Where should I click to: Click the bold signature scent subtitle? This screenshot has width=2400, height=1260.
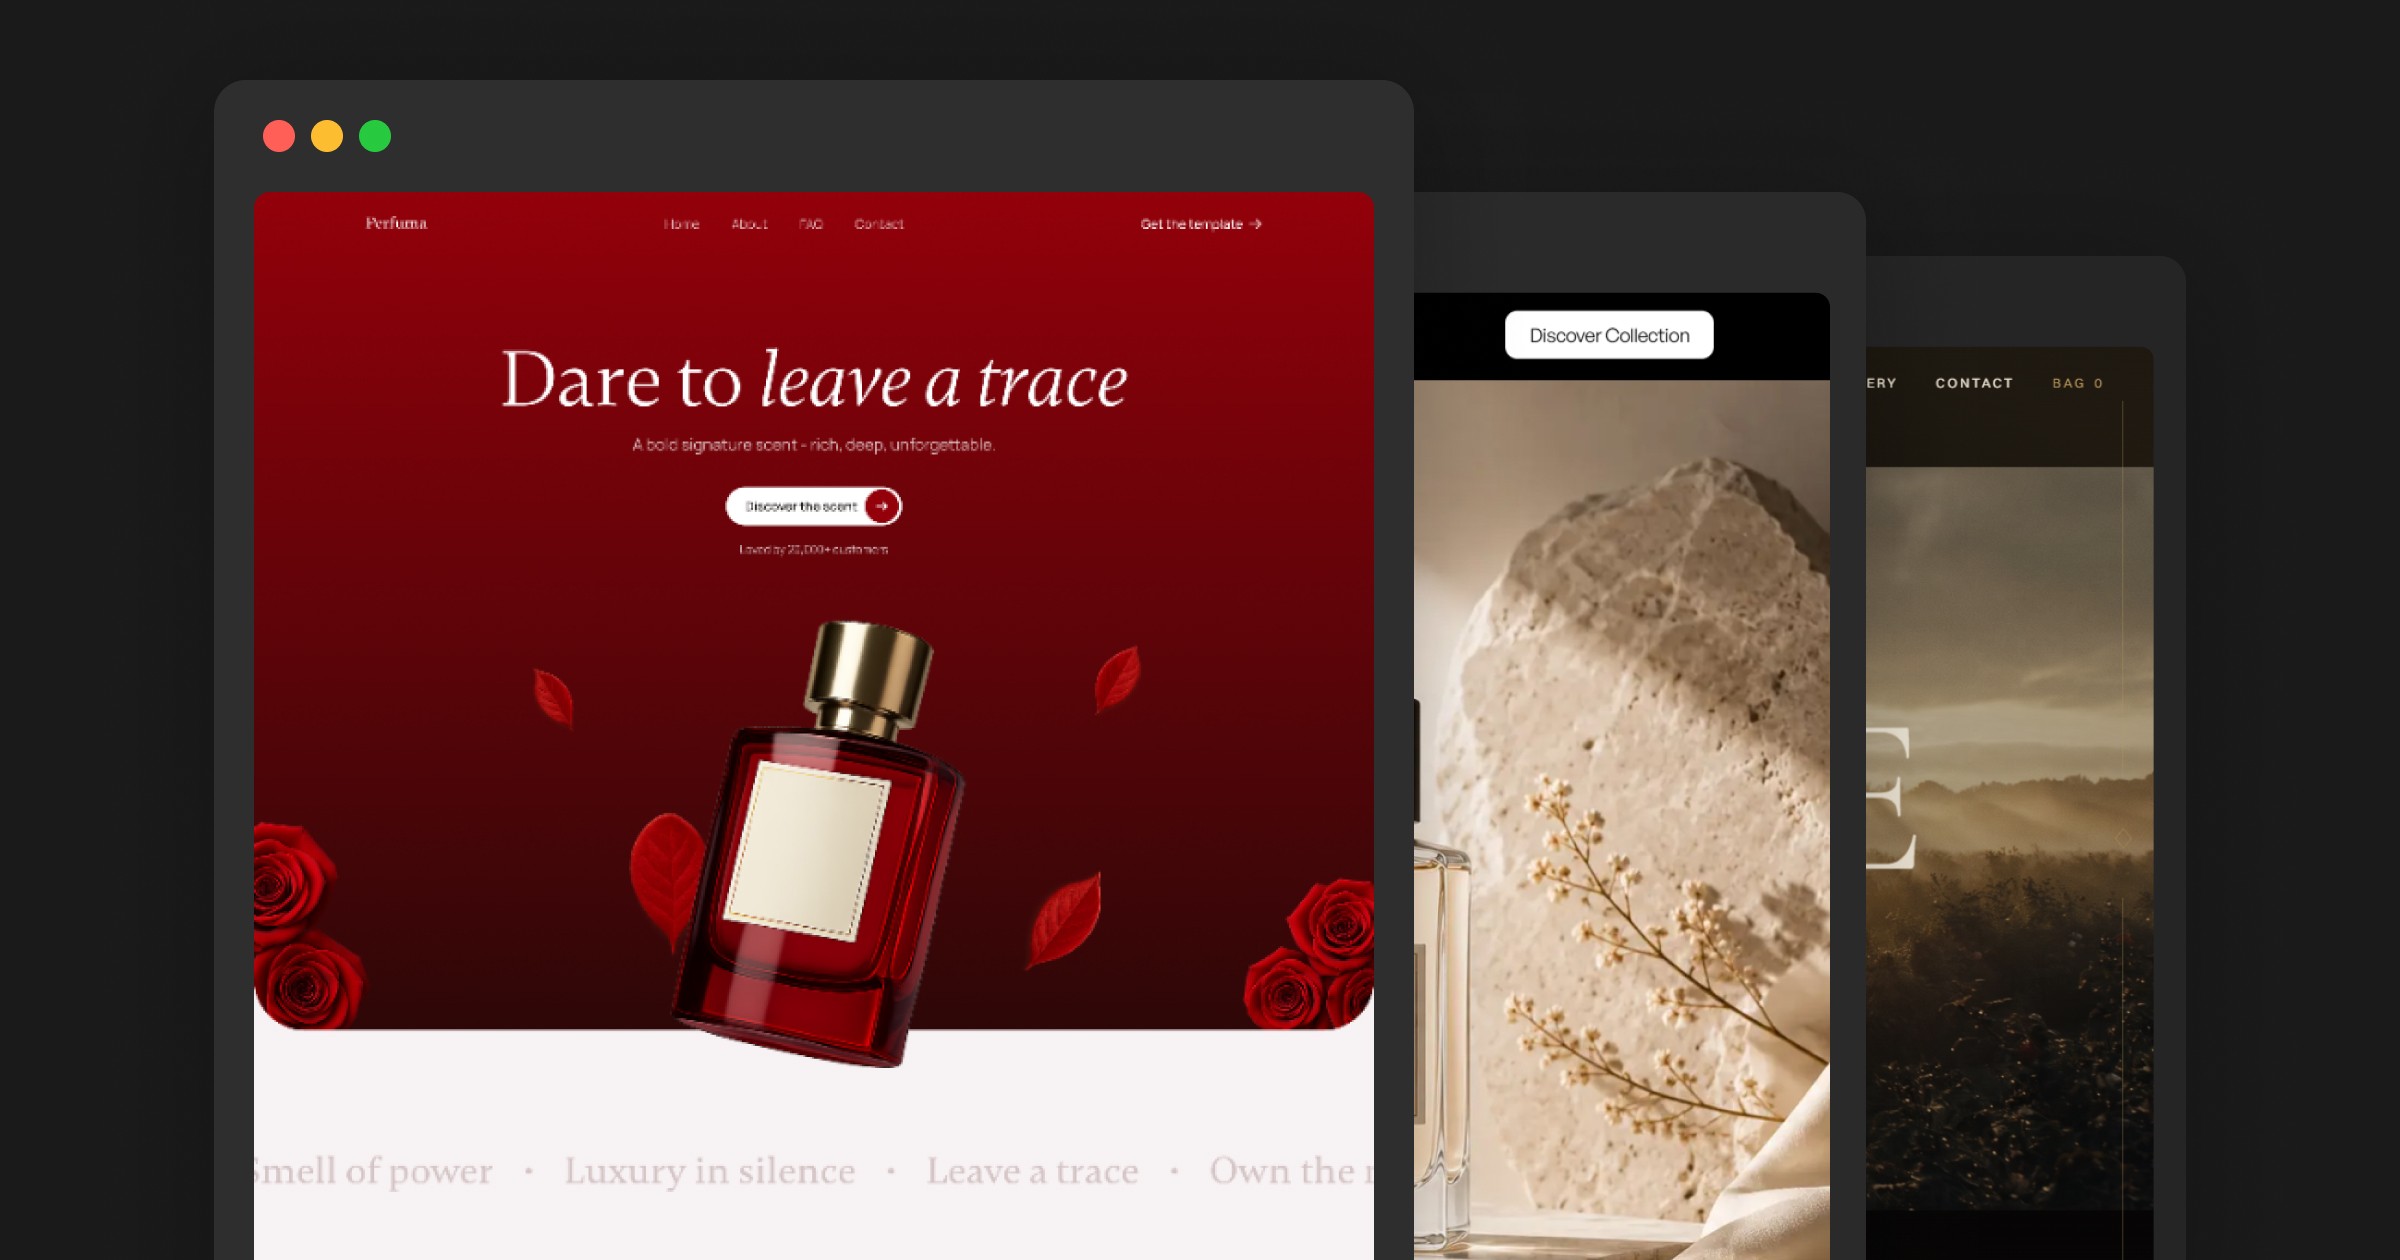[x=813, y=445]
